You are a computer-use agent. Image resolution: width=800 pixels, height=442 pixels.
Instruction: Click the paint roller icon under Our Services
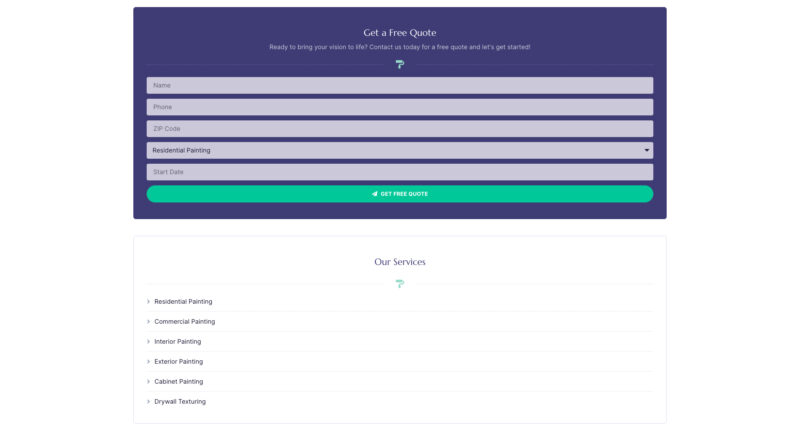click(x=399, y=284)
